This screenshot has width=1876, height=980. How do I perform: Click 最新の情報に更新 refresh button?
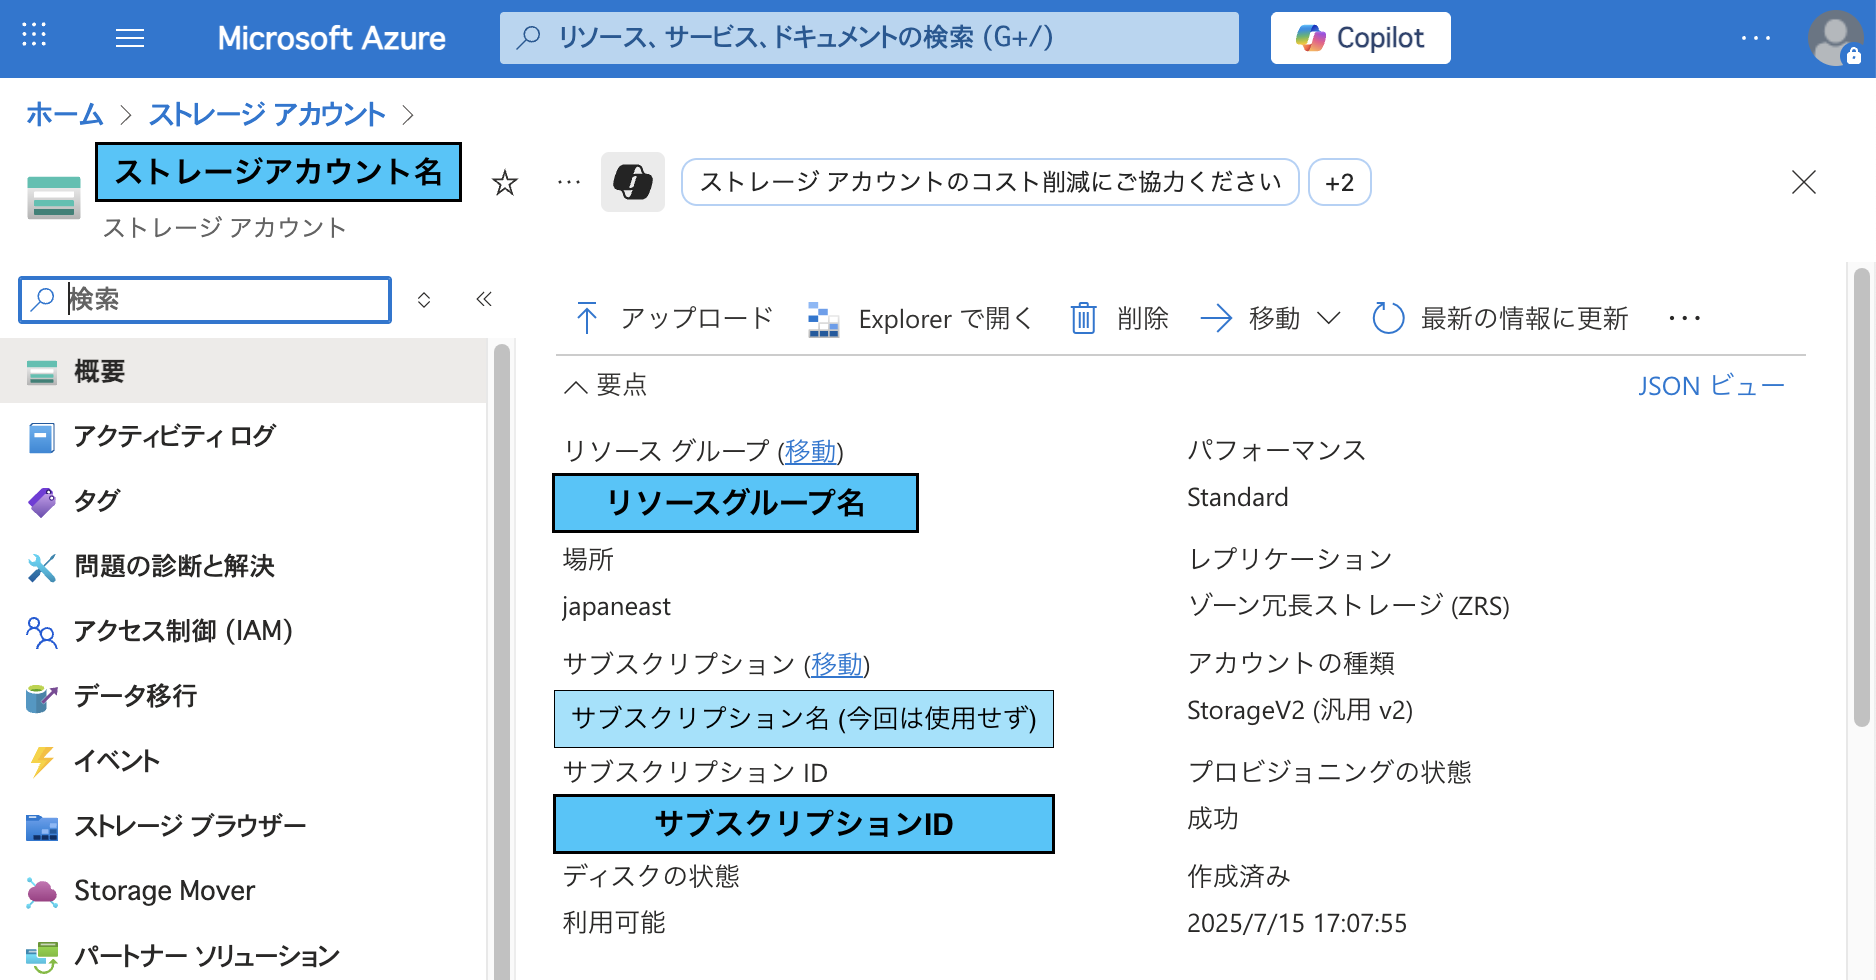coord(1500,318)
